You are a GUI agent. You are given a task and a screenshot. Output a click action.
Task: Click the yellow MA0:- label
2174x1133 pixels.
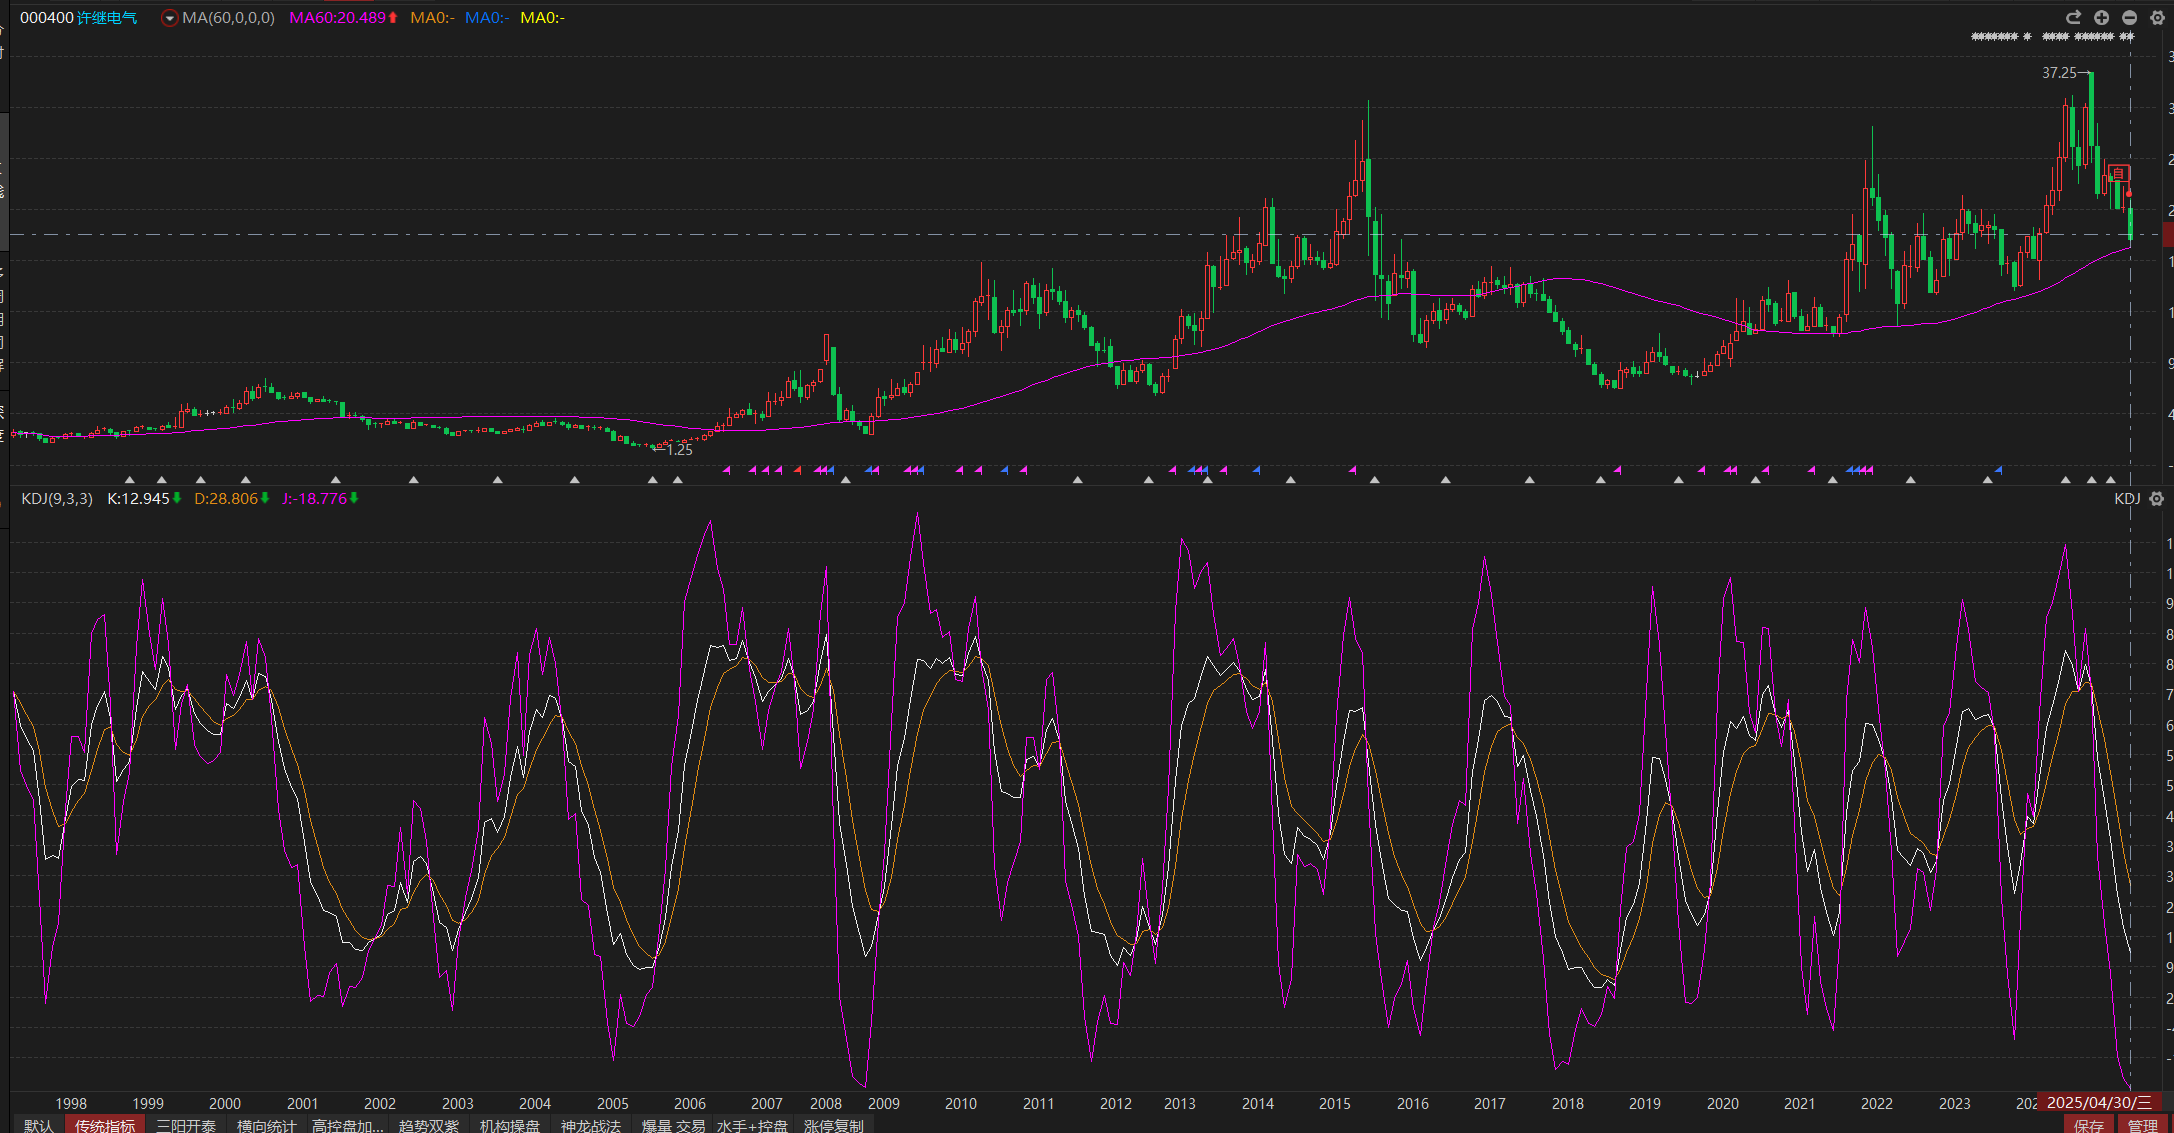[542, 18]
